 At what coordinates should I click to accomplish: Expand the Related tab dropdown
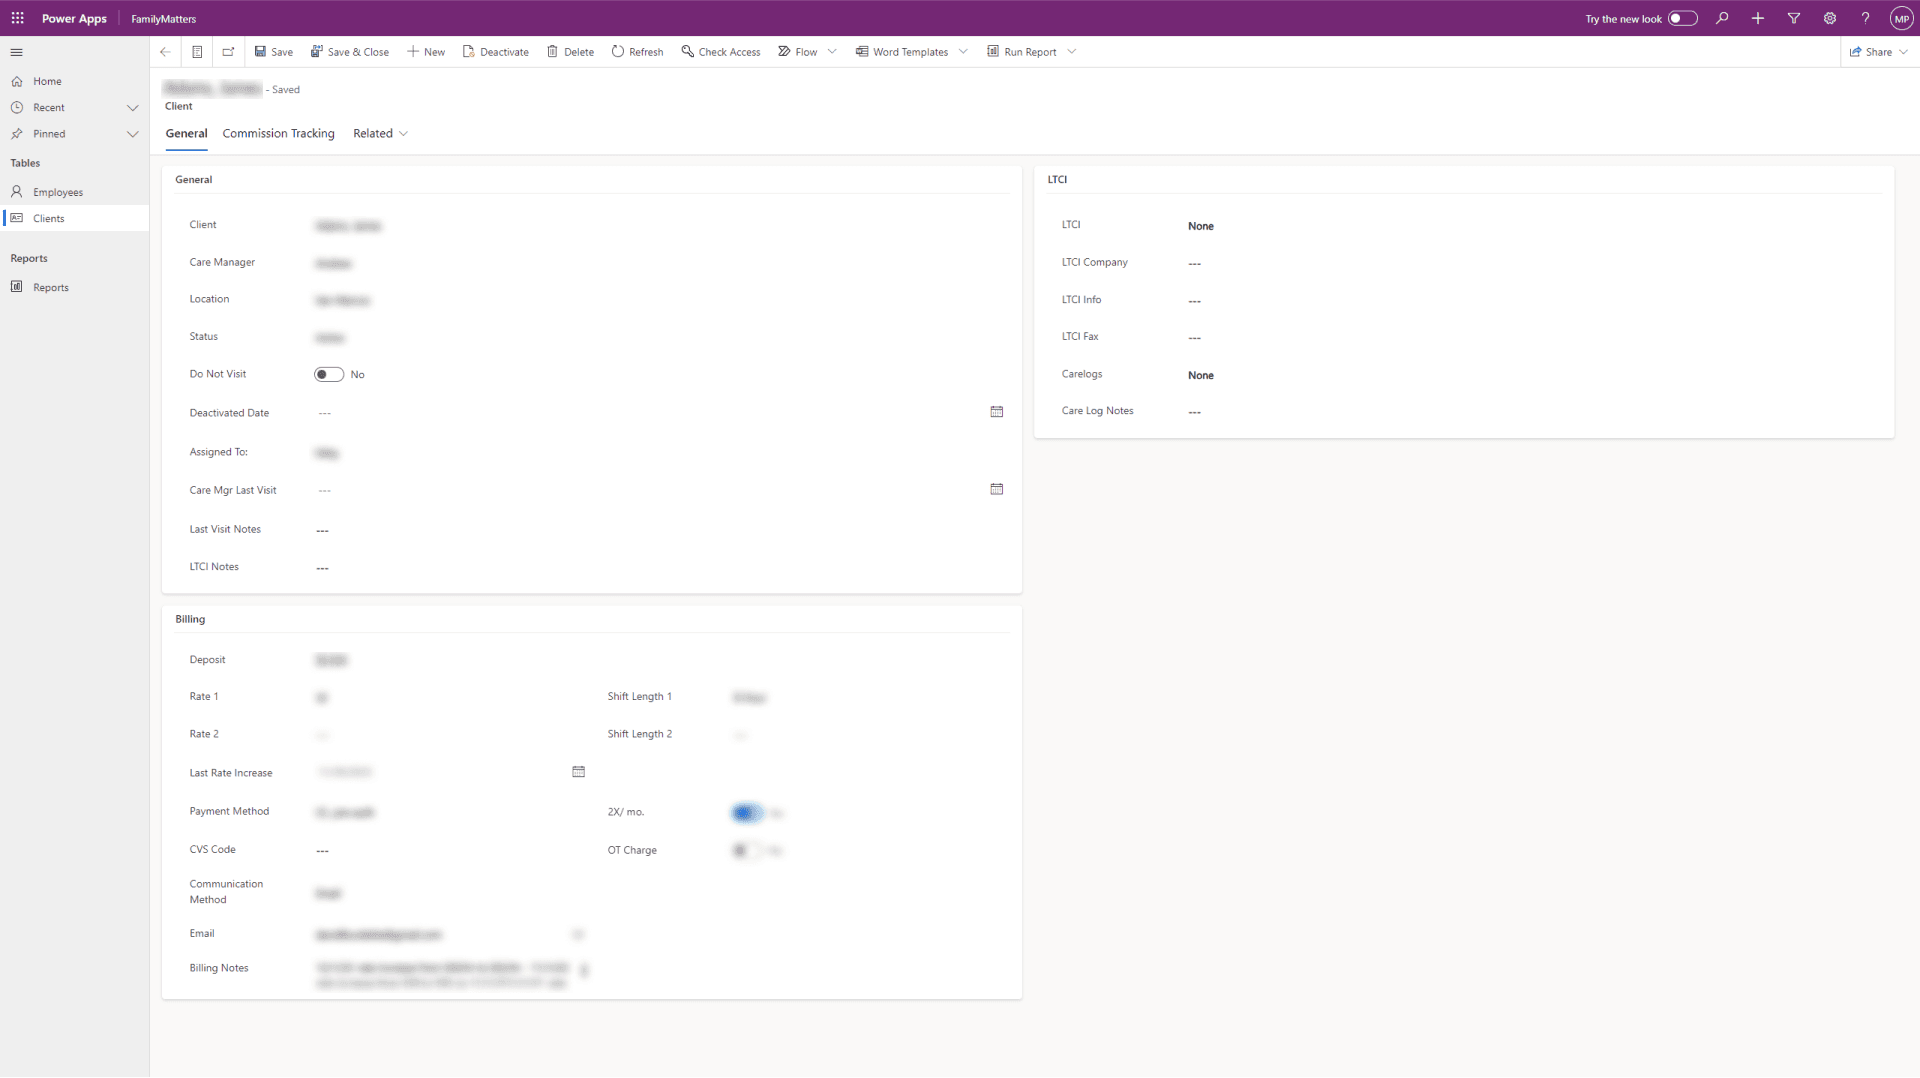tap(404, 133)
